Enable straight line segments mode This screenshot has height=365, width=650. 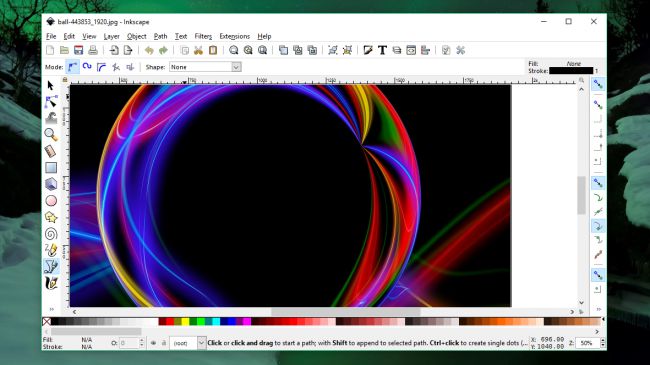pyautogui.click(x=116, y=67)
